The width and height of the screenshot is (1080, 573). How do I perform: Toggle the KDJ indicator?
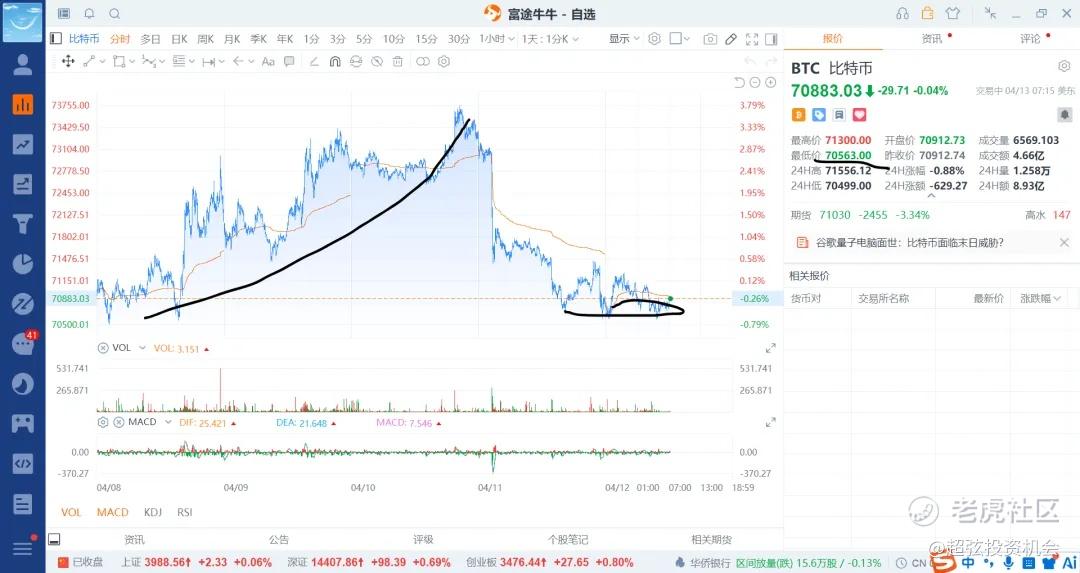pyautogui.click(x=152, y=512)
